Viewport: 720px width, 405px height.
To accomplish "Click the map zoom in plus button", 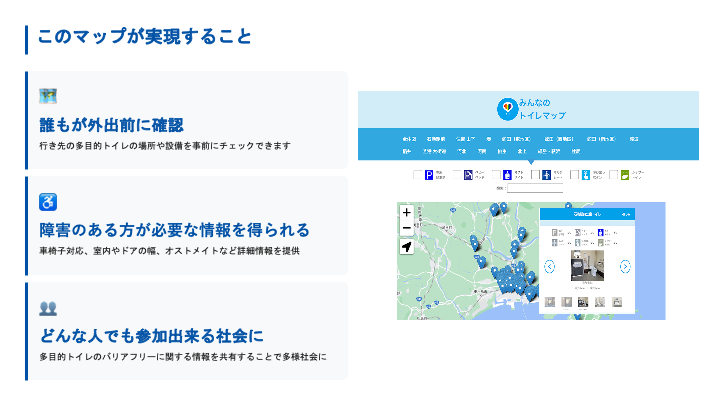I will tap(407, 213).
